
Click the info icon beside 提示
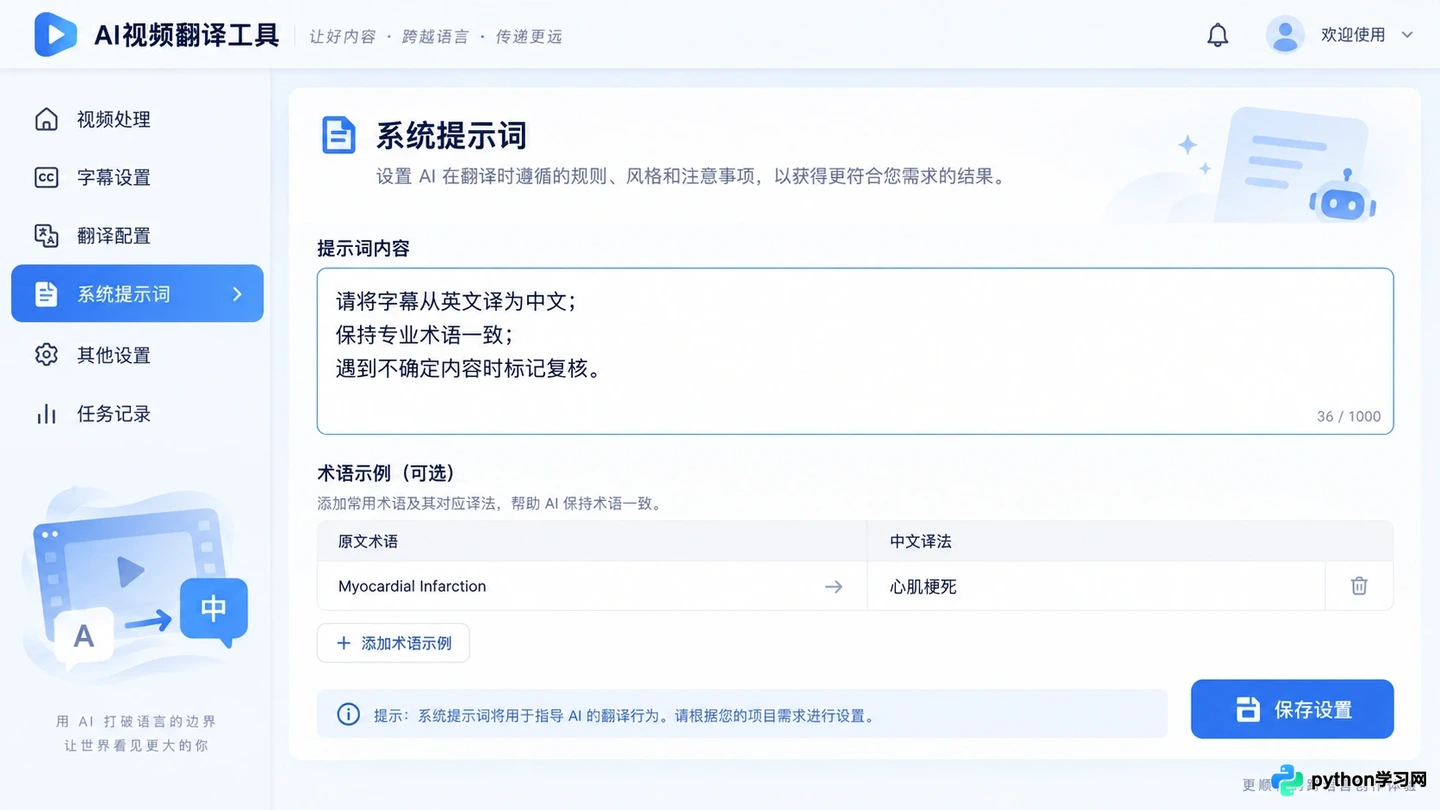pos(348,715)
